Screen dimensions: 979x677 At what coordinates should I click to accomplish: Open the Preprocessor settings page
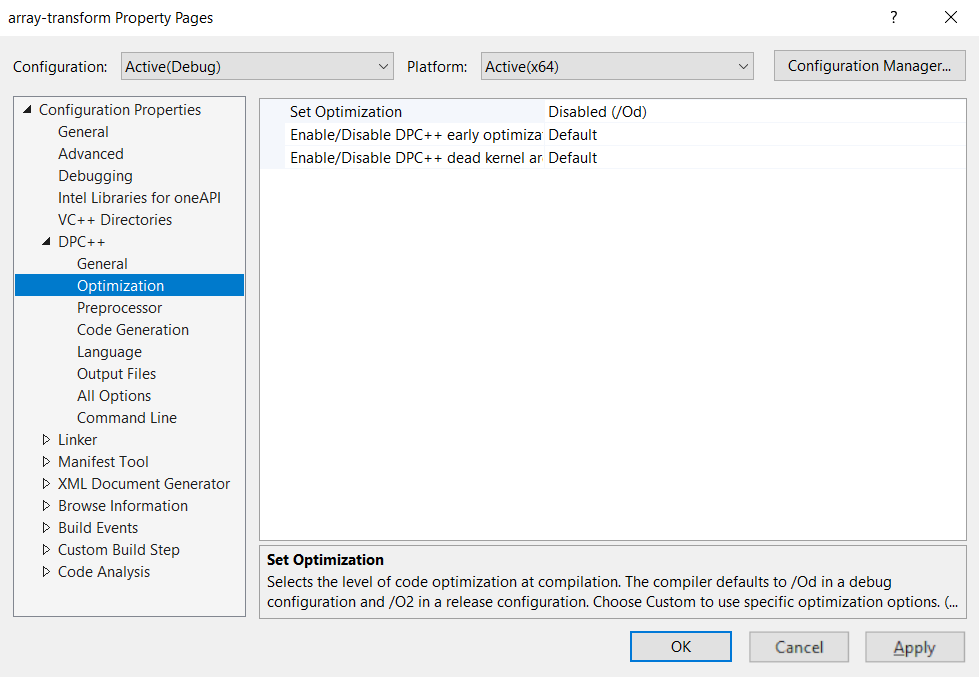119,307
